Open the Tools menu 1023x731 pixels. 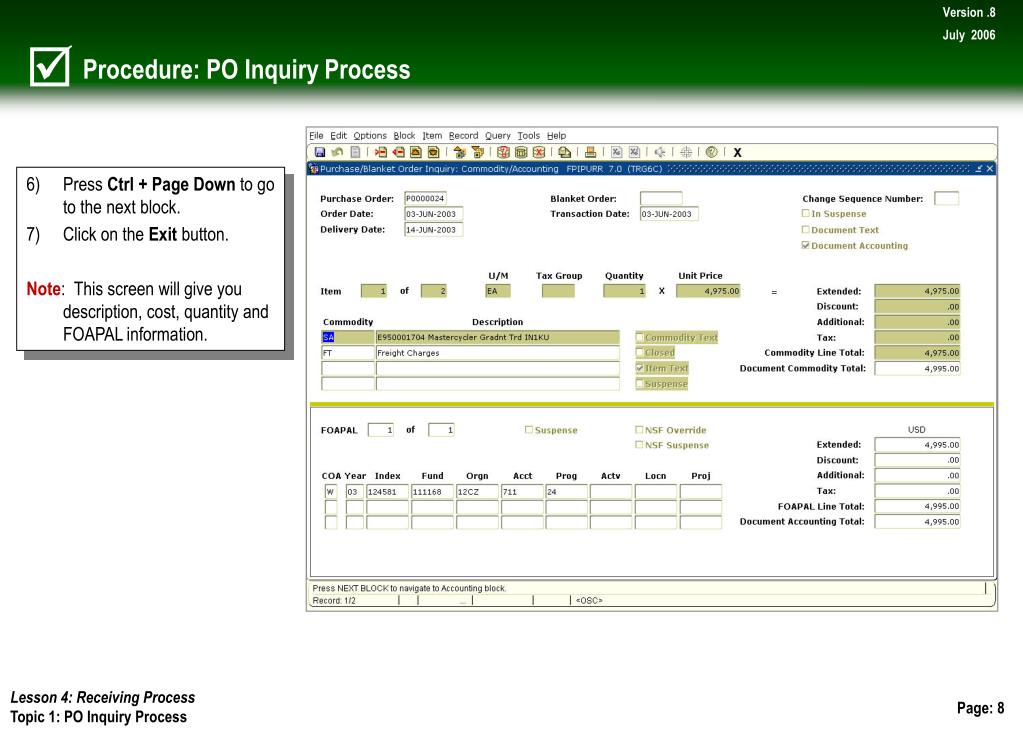click(528, 136)
